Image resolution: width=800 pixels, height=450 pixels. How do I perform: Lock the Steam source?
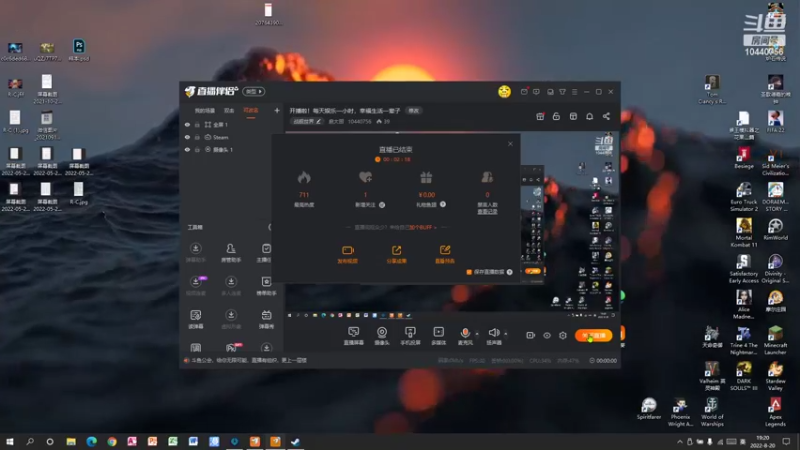[197, 137]
